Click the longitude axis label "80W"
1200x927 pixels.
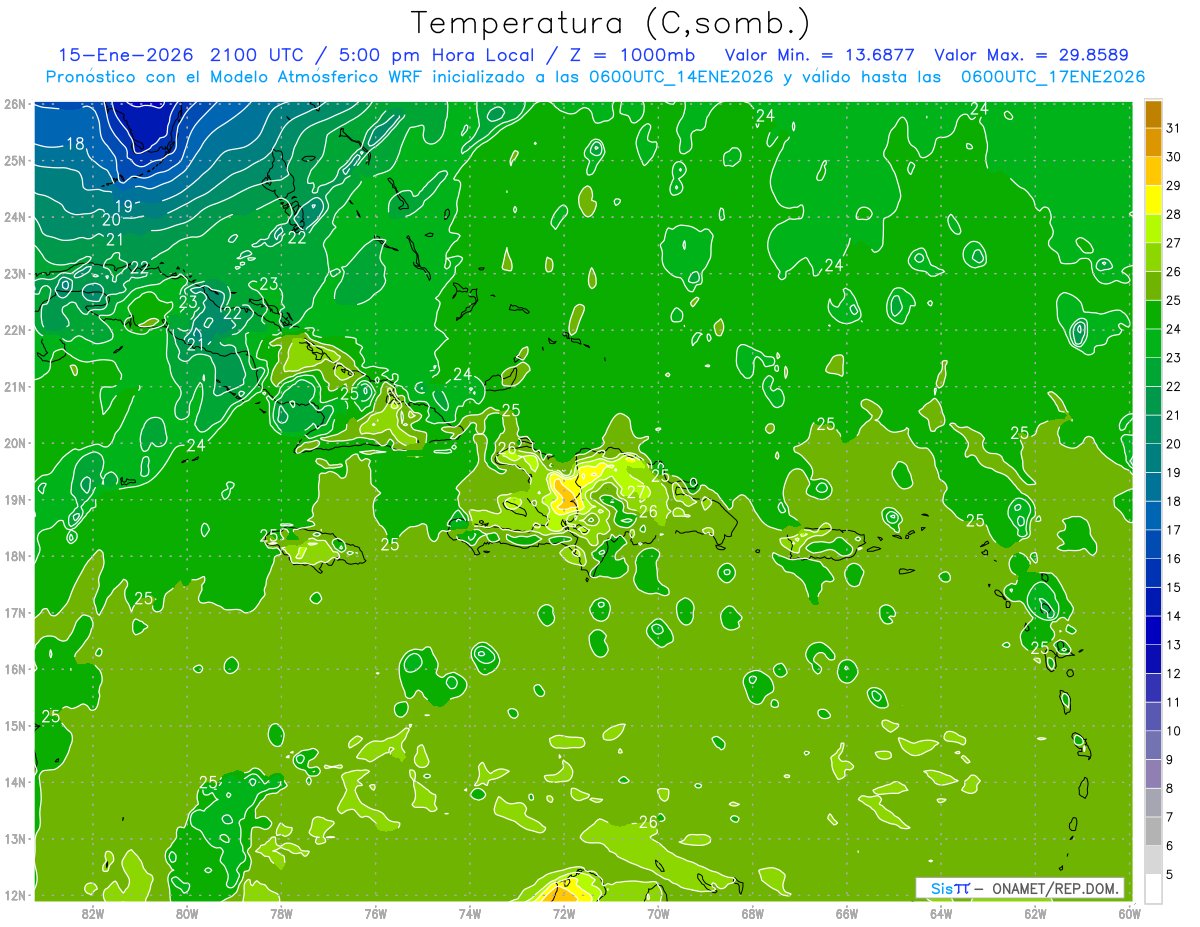click(x=187, y=913)
